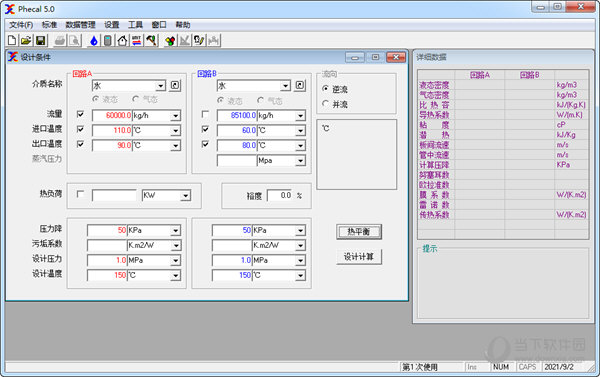Click the margin 0.0 percent field
This screenshot has height=377, width=600.
(280, 196)
